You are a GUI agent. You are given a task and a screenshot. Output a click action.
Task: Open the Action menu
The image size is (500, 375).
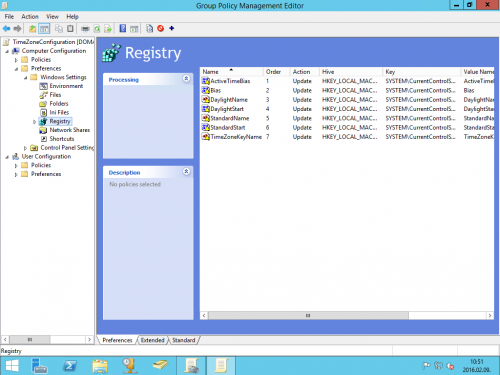click(x=30, y=17)
